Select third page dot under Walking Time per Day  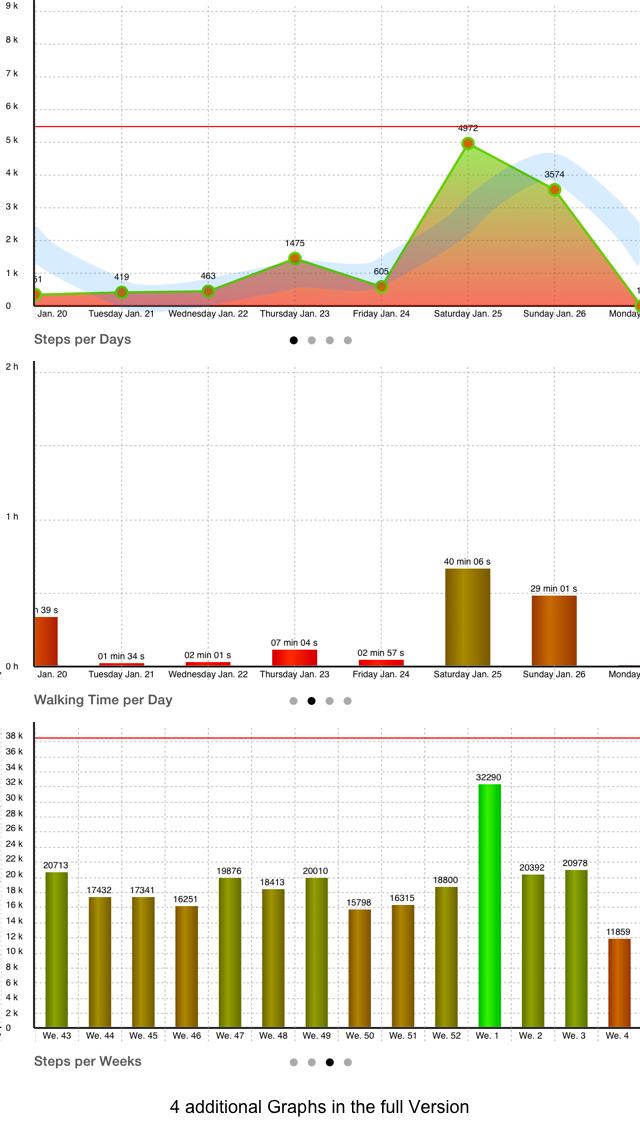(330, 701)
